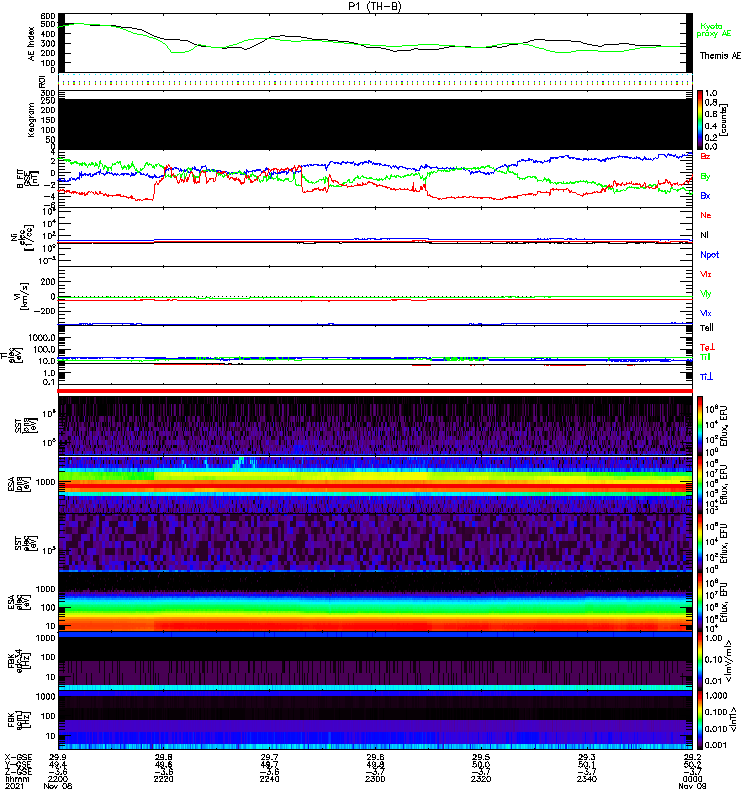Screen dimensions: 750x800
Task: Click the green "Viy" velocity legend label
Action: [x=706, y=294]
